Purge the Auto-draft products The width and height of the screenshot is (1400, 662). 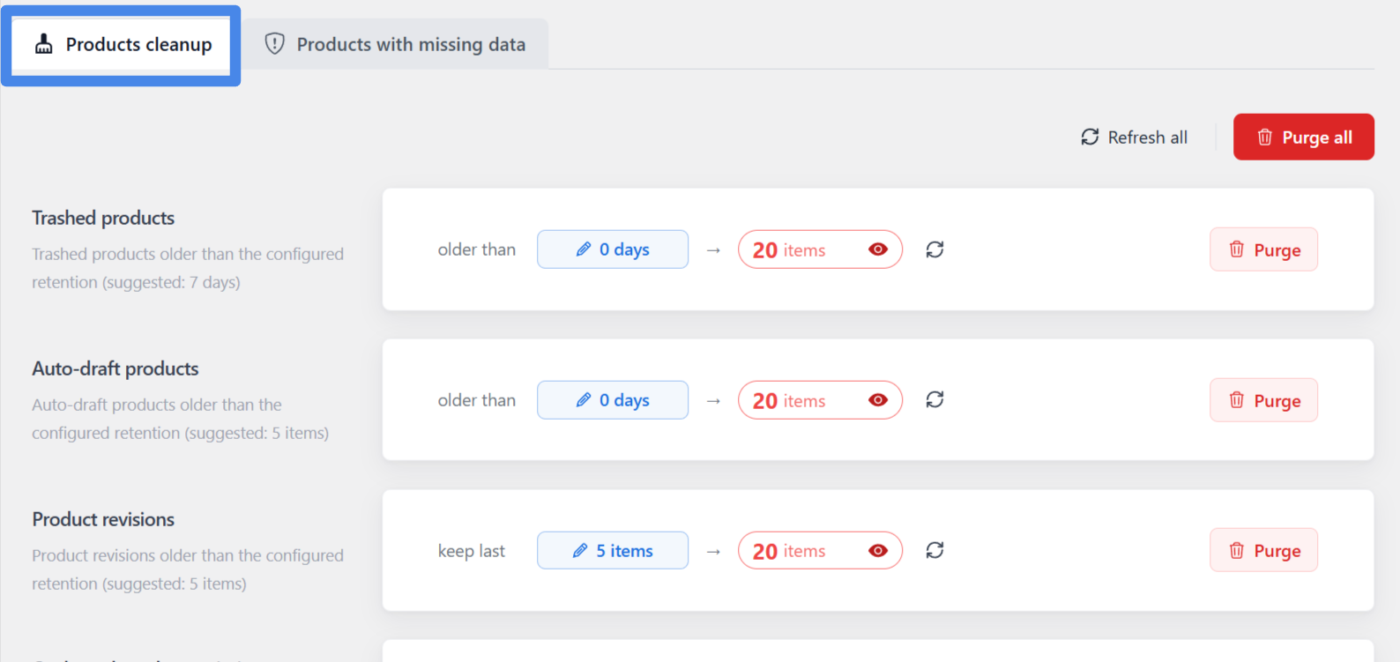click(x=1264, y=400)
